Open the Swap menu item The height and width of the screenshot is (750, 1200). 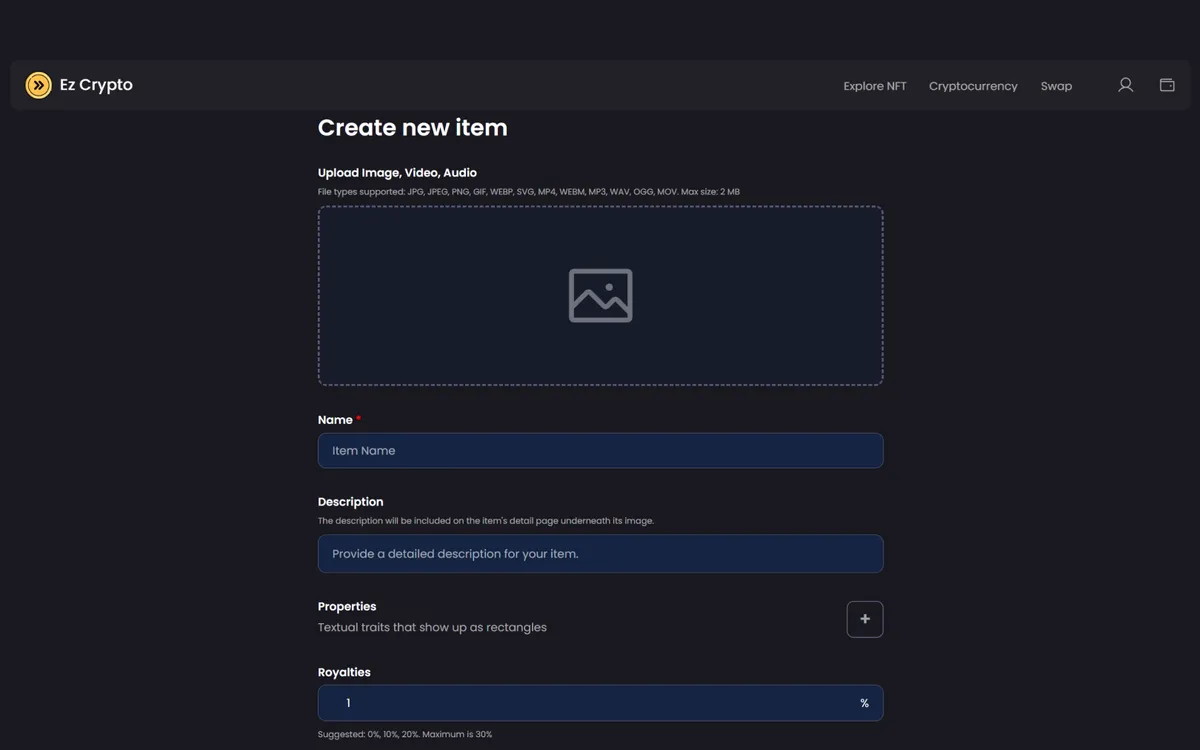click(1056, 86)
